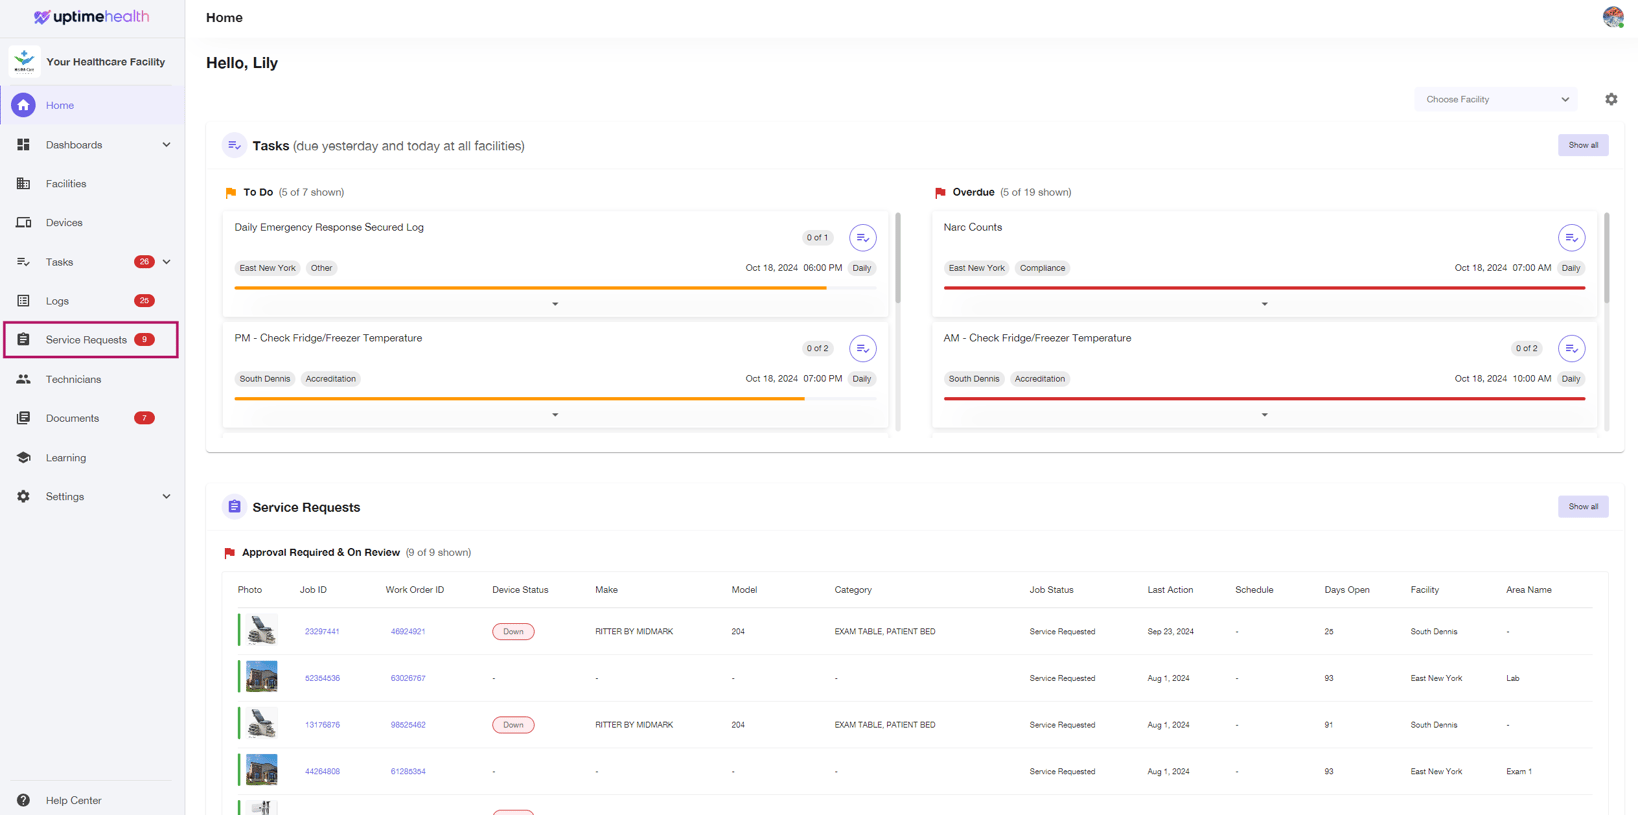Open the Help Center icon

[23, 800]
